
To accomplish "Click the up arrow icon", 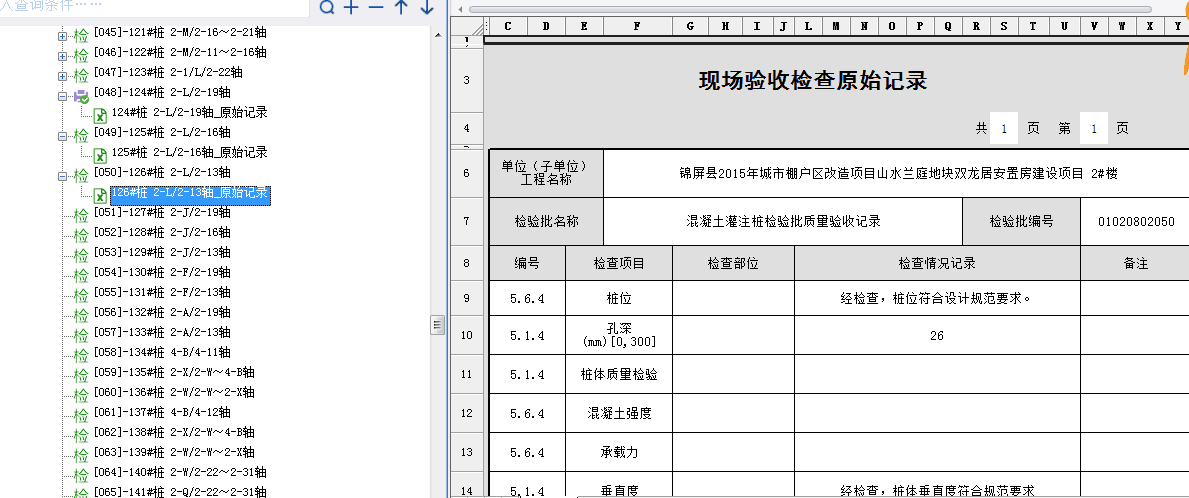I will [x=401, y=9].
